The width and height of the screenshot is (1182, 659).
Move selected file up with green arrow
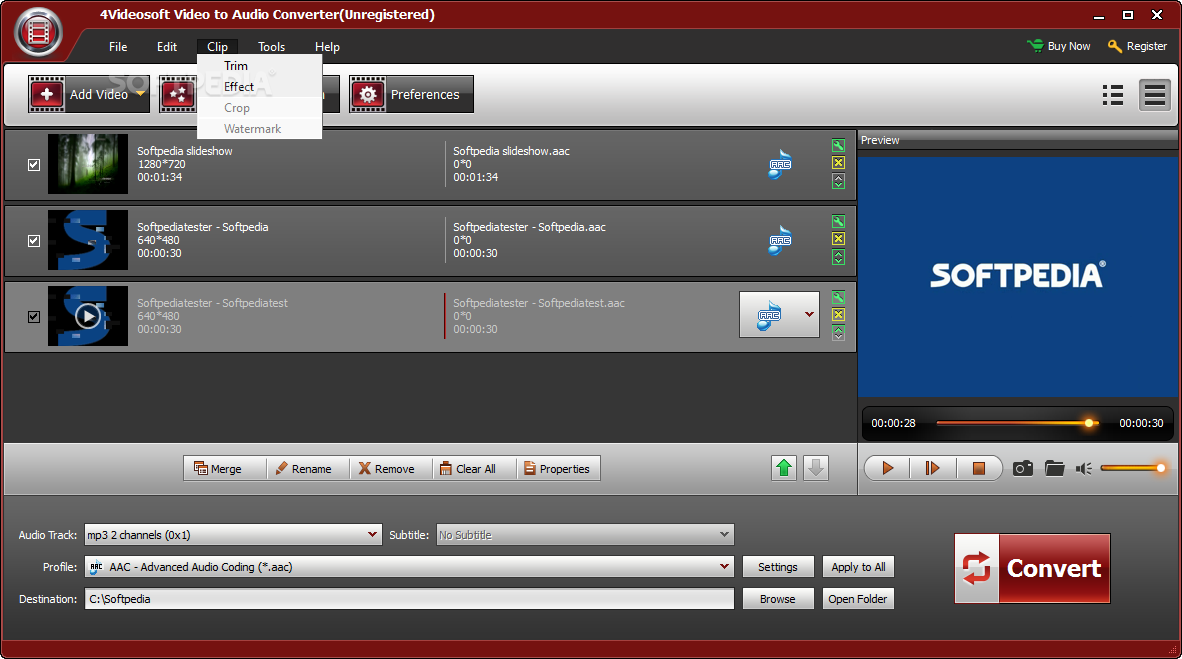click(x=784, y=468)
